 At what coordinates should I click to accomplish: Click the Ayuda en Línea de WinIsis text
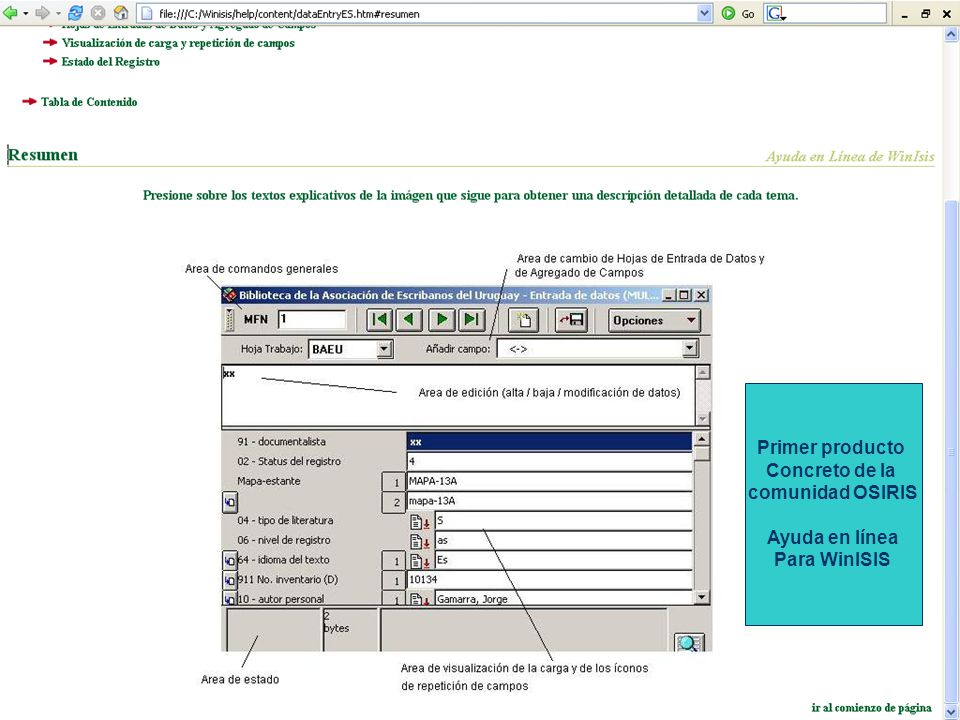(850, 157)
